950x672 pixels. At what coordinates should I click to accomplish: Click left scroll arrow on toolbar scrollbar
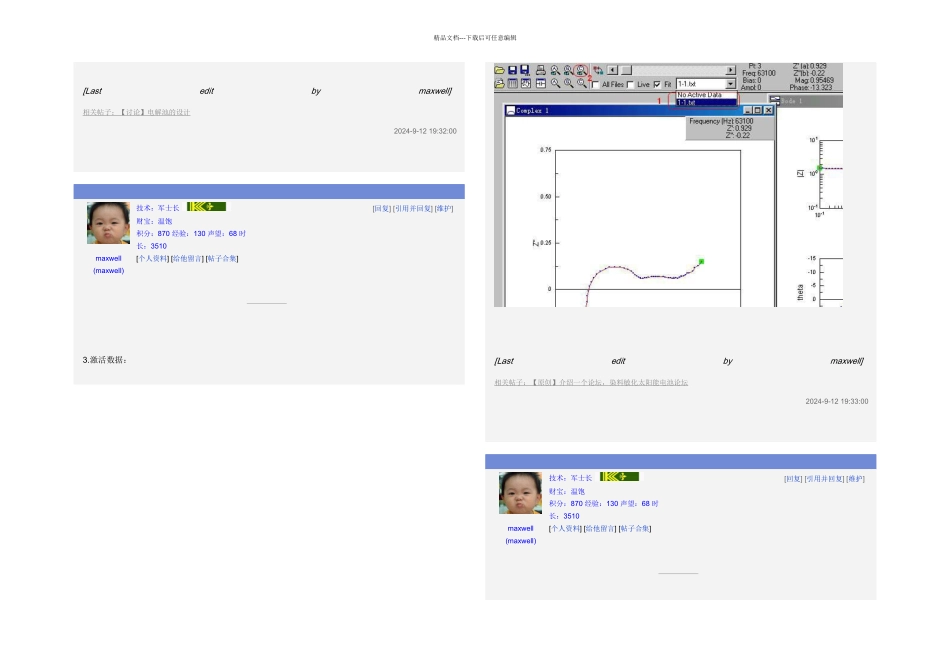click(x=613, y=70)
